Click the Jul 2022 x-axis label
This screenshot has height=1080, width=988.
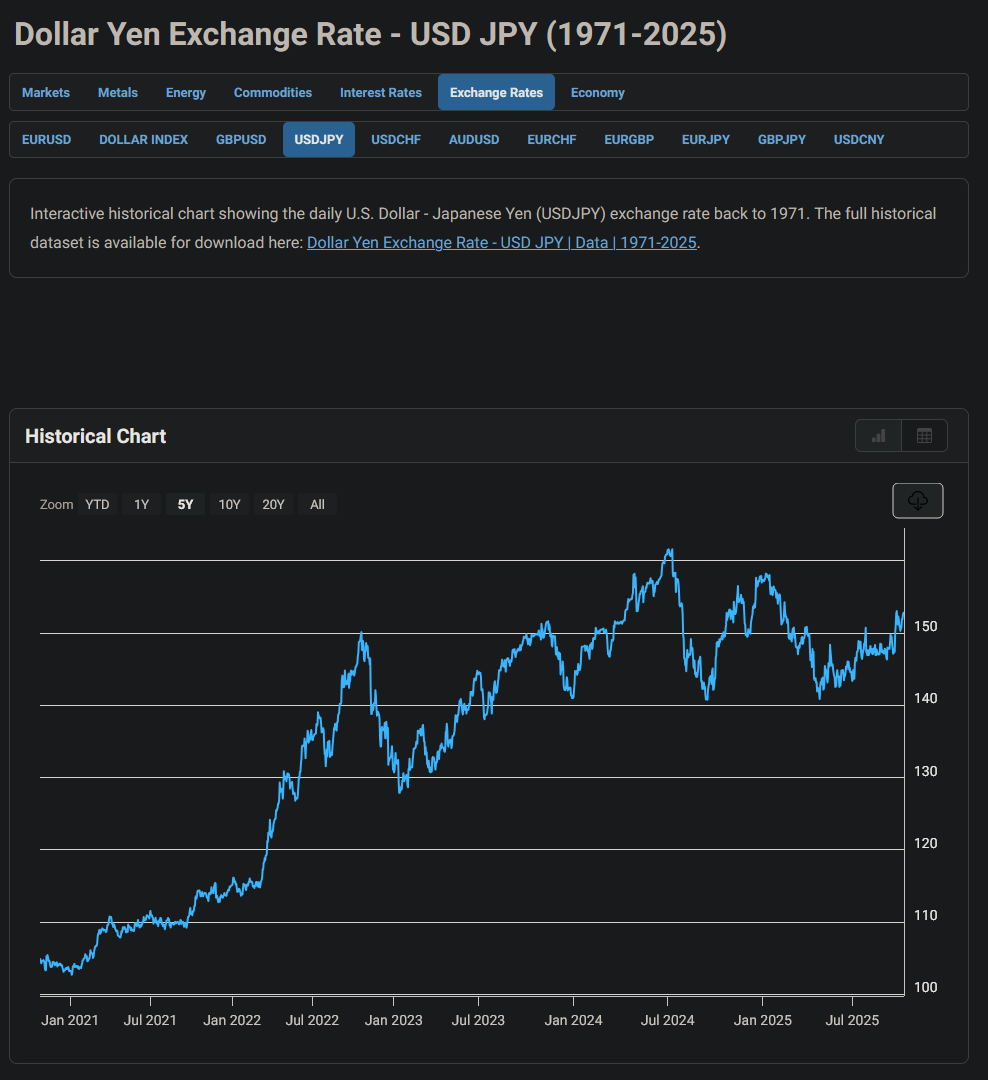coord(312,1020)
